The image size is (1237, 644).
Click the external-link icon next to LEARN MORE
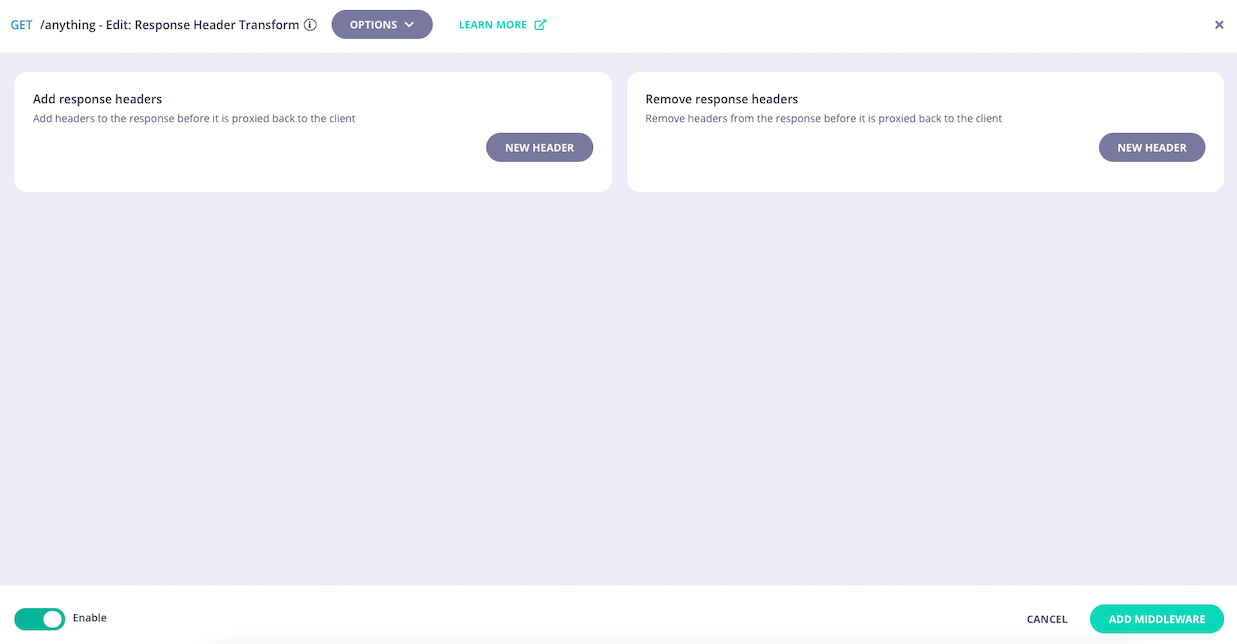[541, 24]
